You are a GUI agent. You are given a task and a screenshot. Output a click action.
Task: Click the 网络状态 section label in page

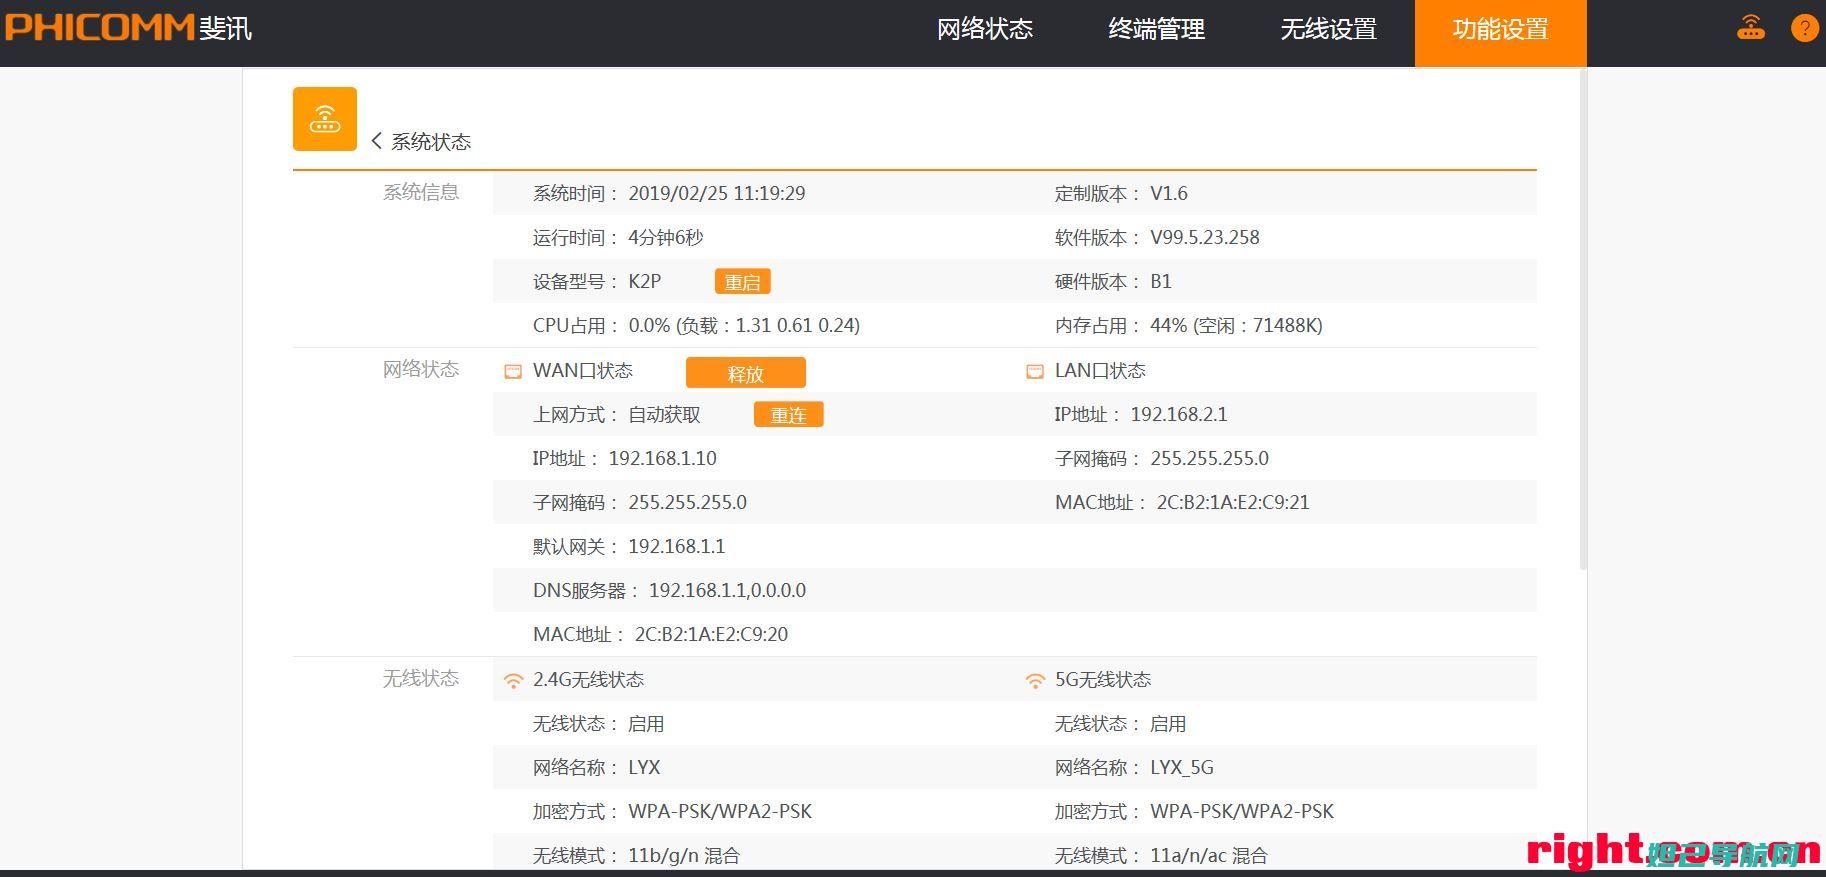tap(421, 369)
